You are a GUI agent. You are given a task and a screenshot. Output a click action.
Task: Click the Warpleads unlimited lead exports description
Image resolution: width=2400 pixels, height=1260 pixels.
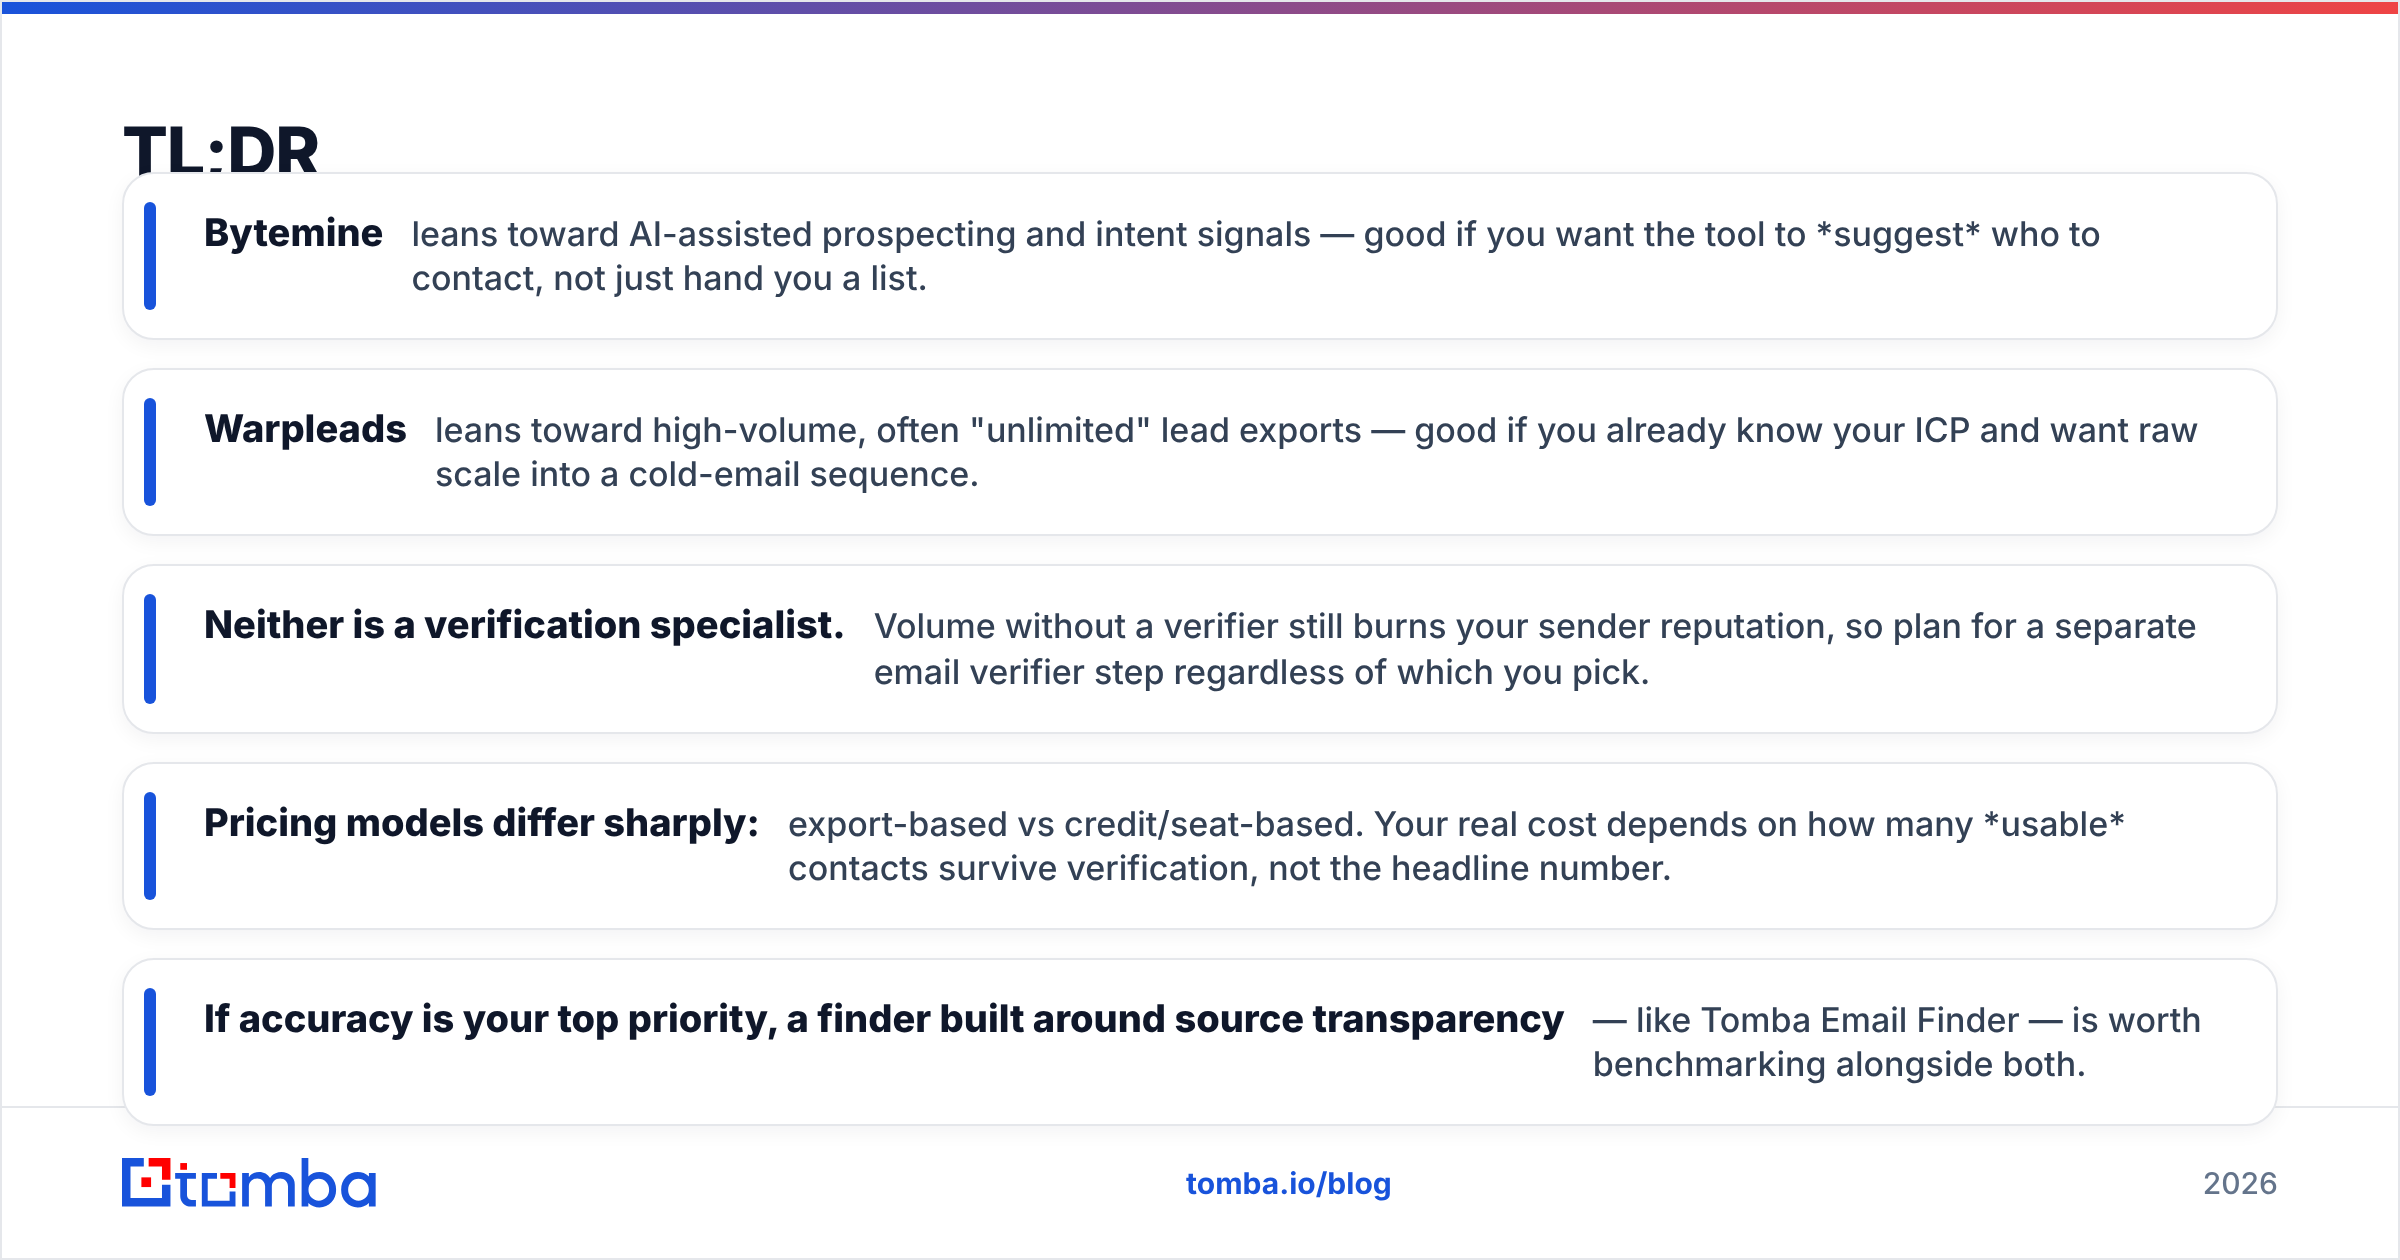pos(1316,452)
